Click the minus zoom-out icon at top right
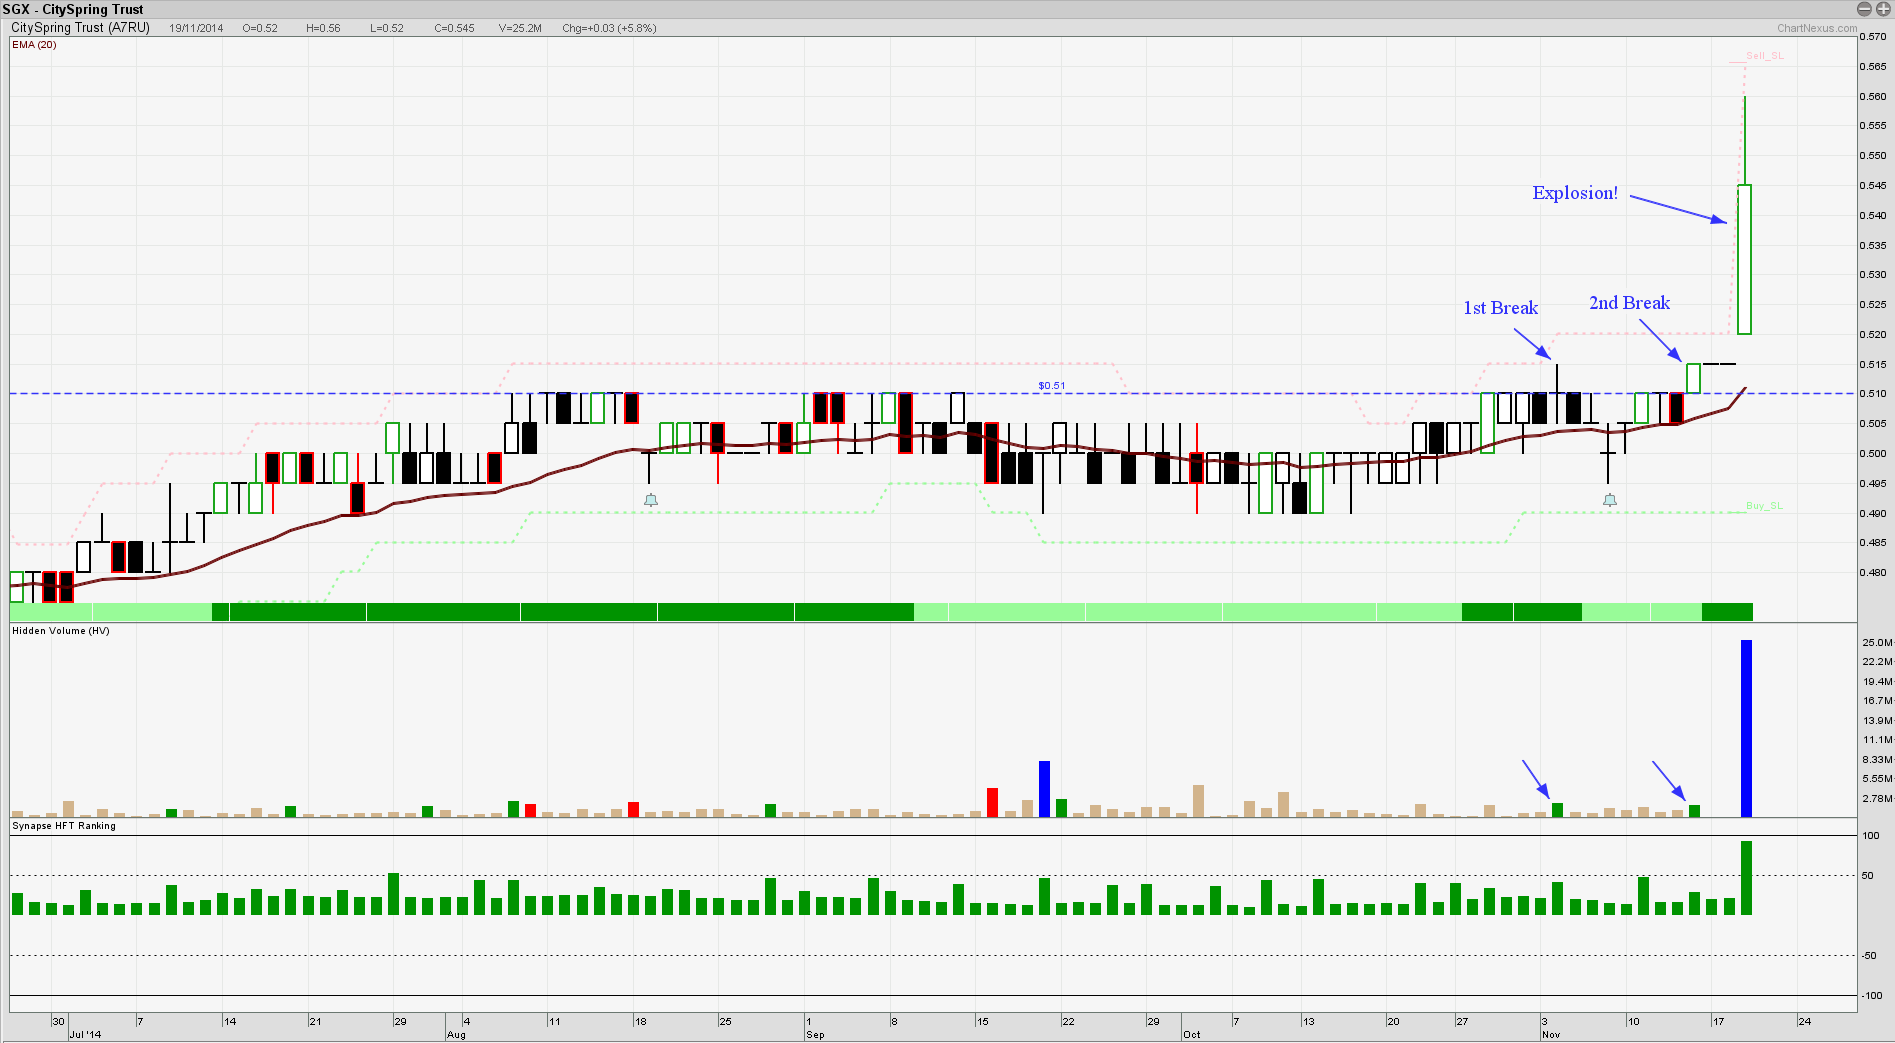The height and width of the screenshot is (1043, 1895). click(1863, 9)
